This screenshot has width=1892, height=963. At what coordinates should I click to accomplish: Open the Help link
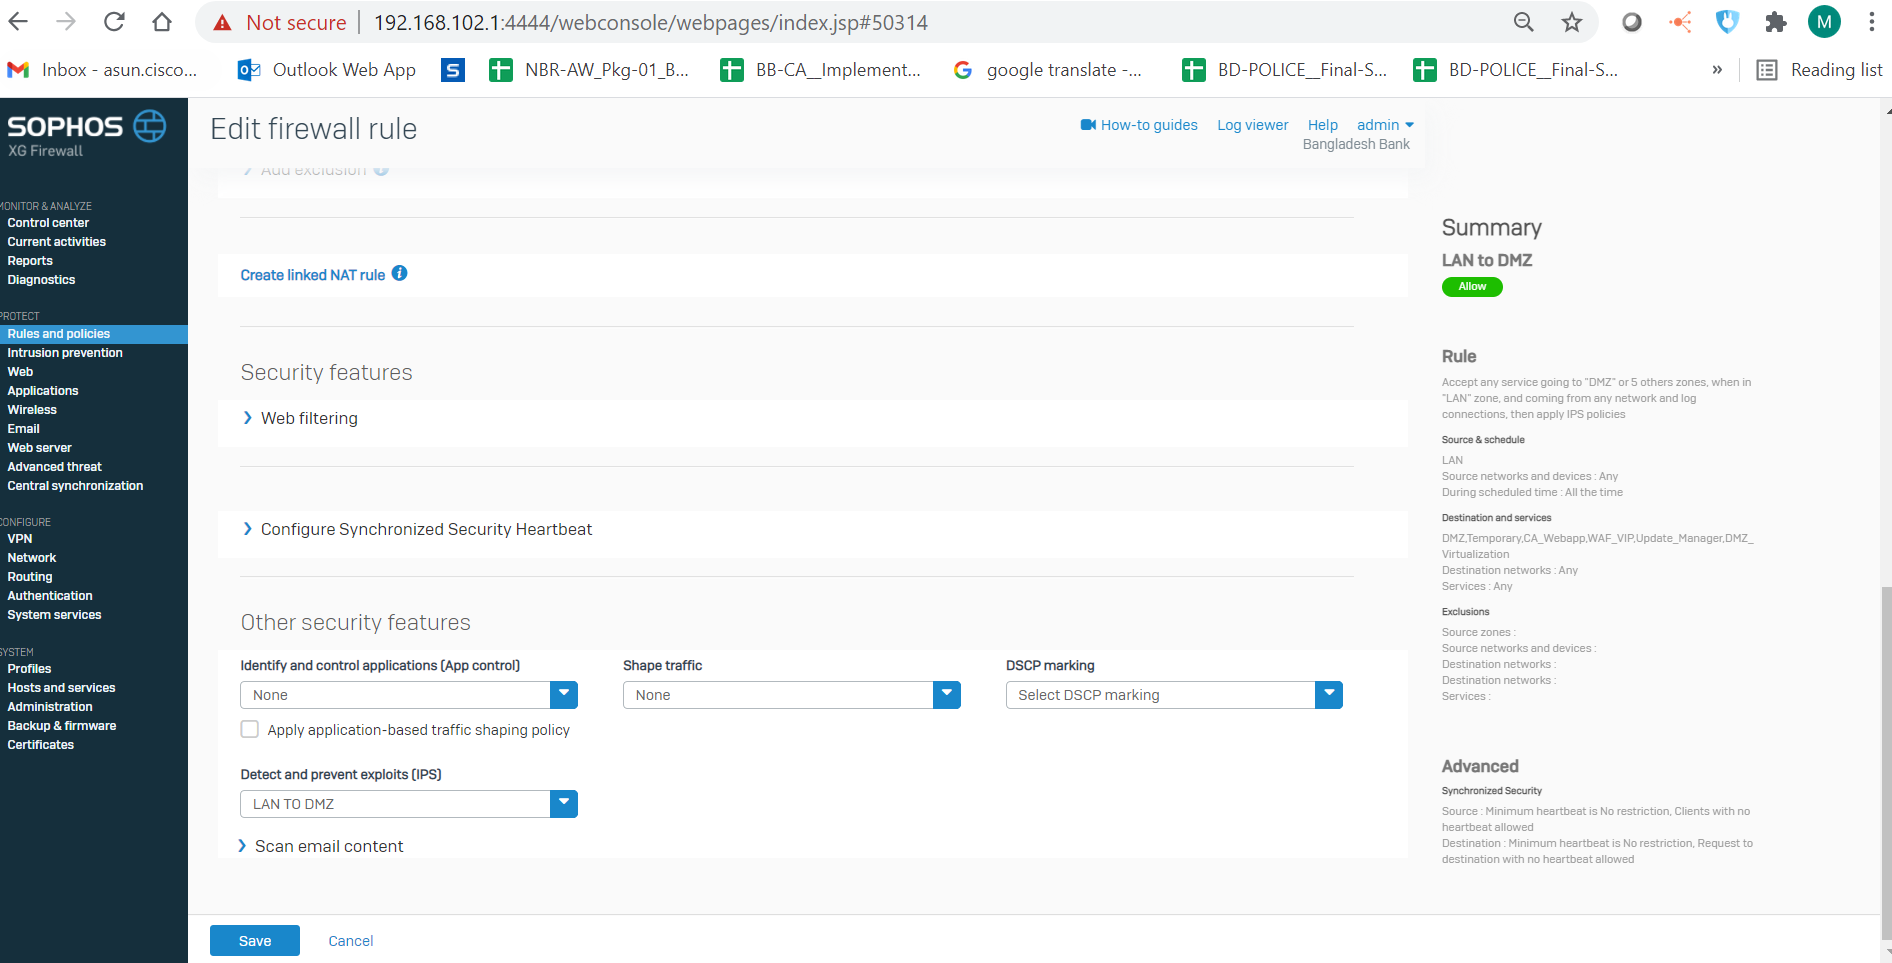(x=1323, y=125)
